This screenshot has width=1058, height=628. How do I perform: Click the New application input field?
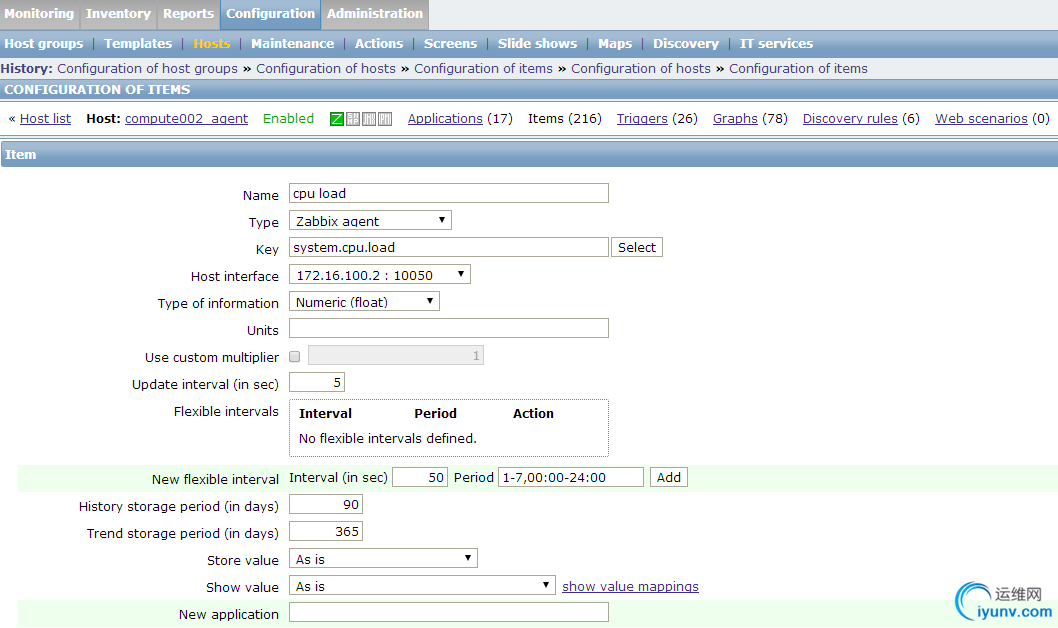pos(449,612)
